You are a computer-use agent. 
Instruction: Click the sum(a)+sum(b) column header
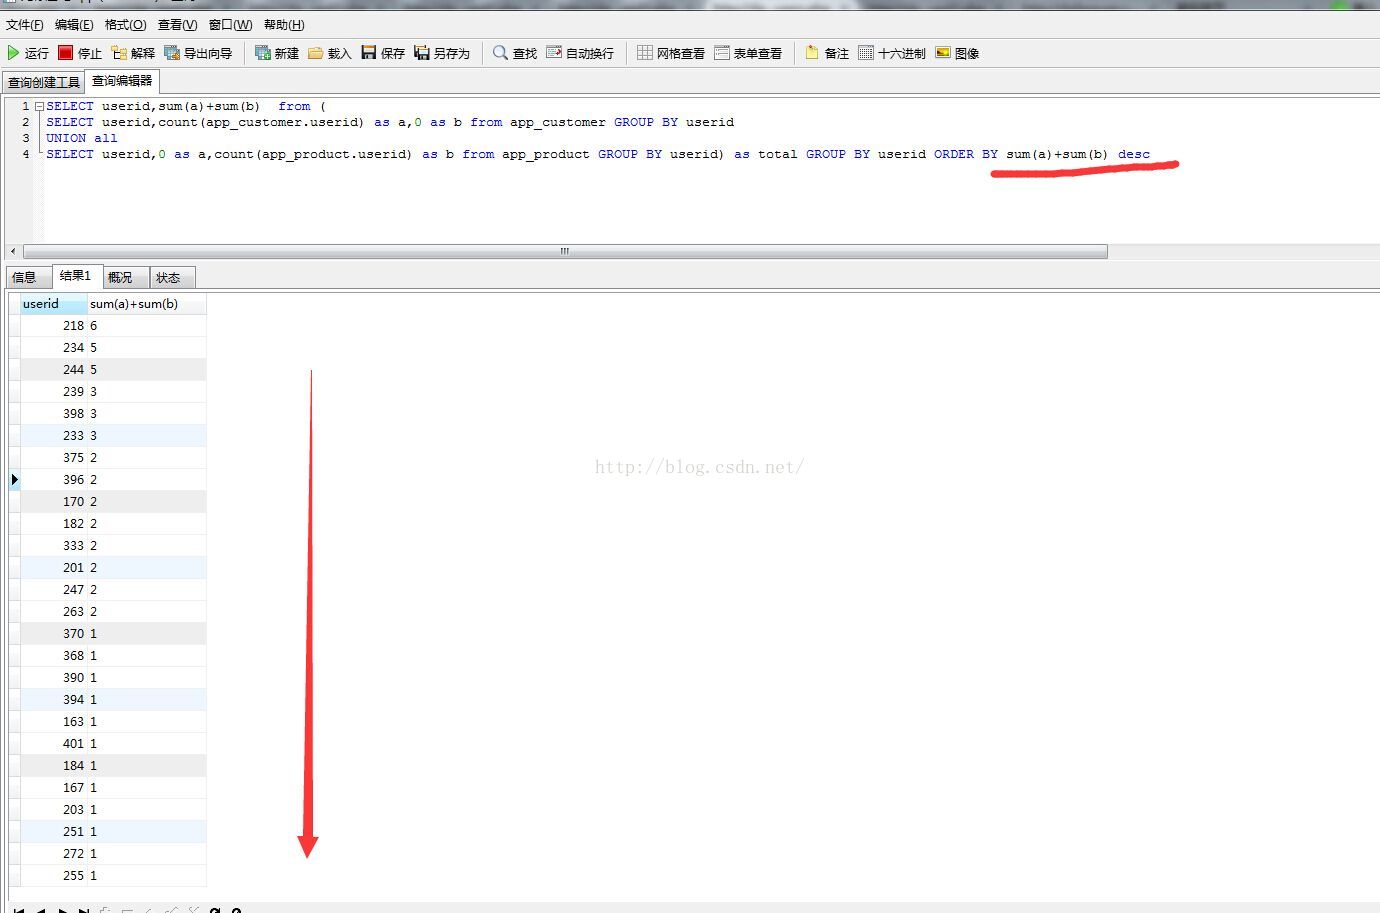pyautogui.click(x=146, y=304)
